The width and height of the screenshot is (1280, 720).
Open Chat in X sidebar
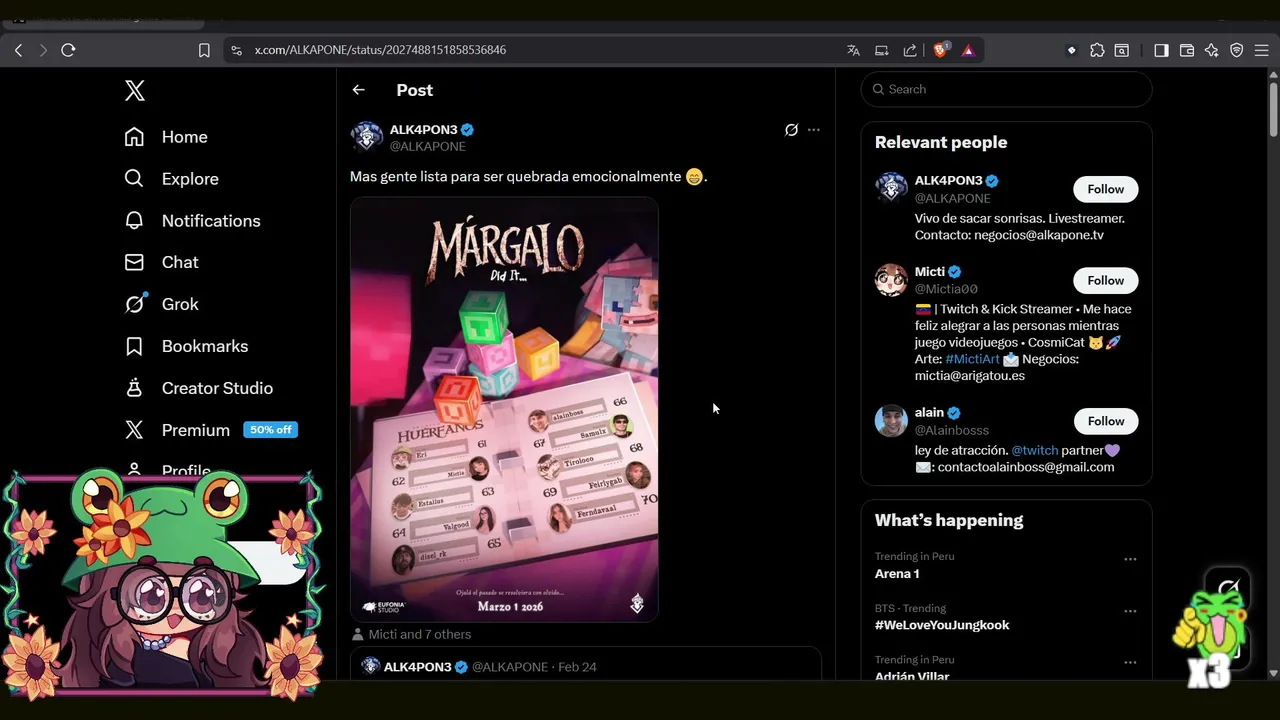coord(161,262)
